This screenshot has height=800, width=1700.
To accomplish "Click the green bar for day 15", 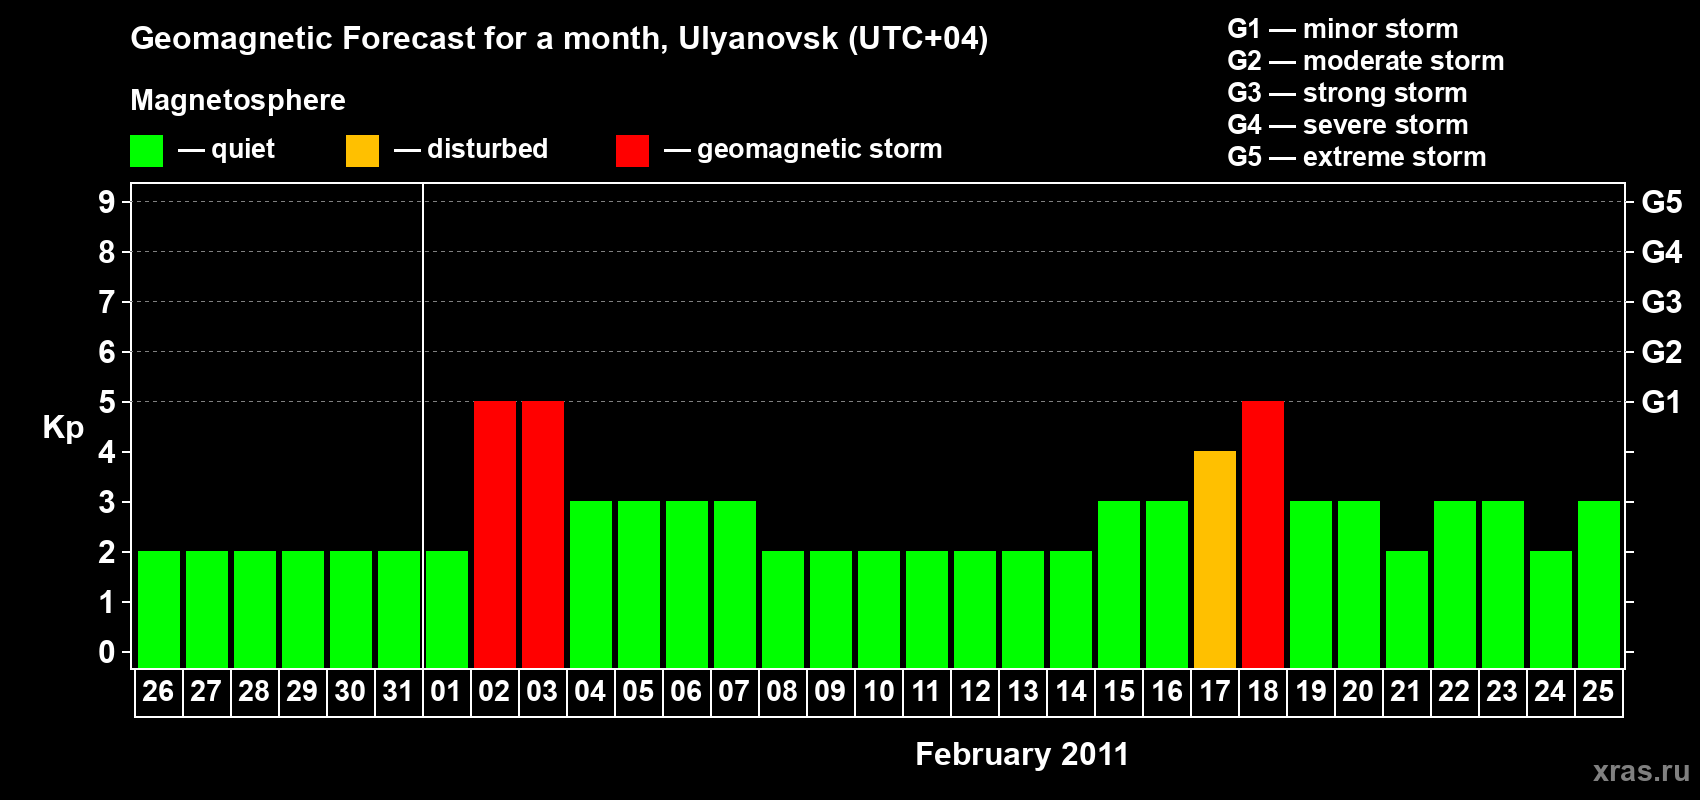I will 1119,584.
